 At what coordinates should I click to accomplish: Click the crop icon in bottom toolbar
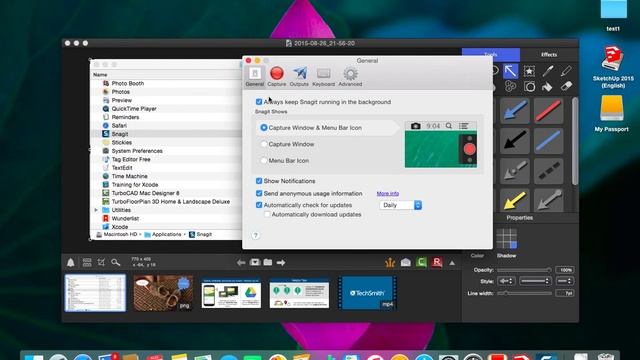point(101,262)
